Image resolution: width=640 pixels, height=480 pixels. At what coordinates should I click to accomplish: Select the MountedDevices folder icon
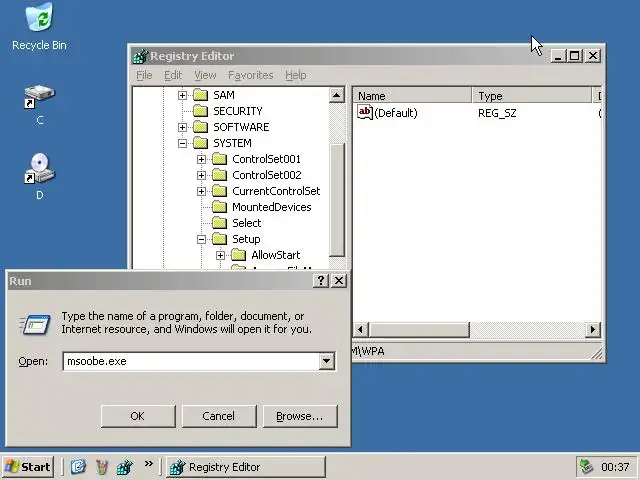pyautogui.click(x=220, y=207)
